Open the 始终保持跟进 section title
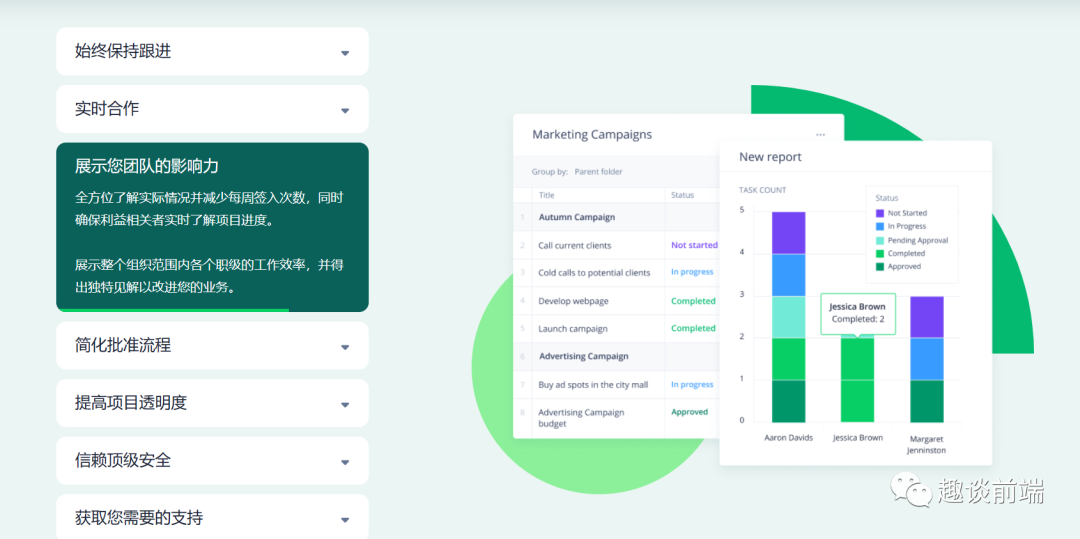The image size is (1080, 539). point(123,51)
